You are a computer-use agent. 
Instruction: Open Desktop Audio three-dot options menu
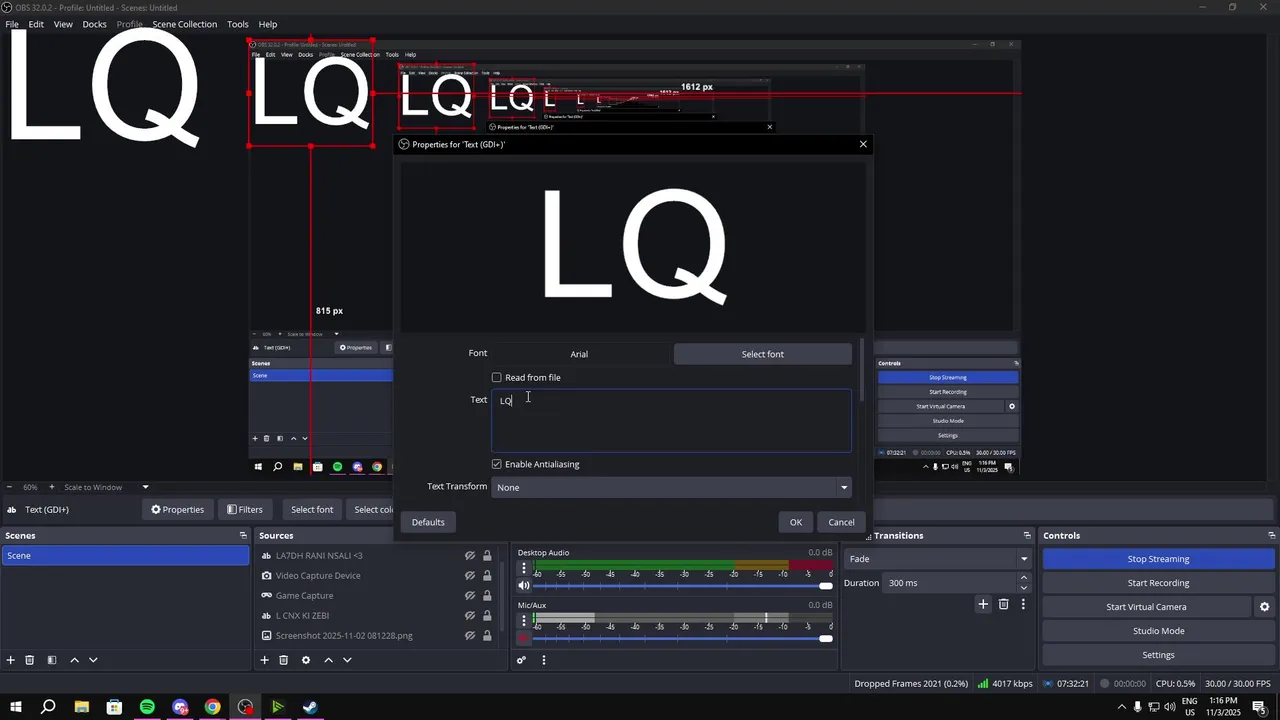pyautogui.click(x=523, y=568)
